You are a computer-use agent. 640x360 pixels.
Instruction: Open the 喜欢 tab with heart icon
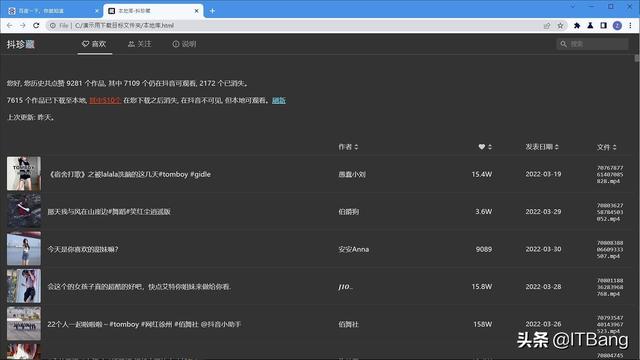(94, 44)
